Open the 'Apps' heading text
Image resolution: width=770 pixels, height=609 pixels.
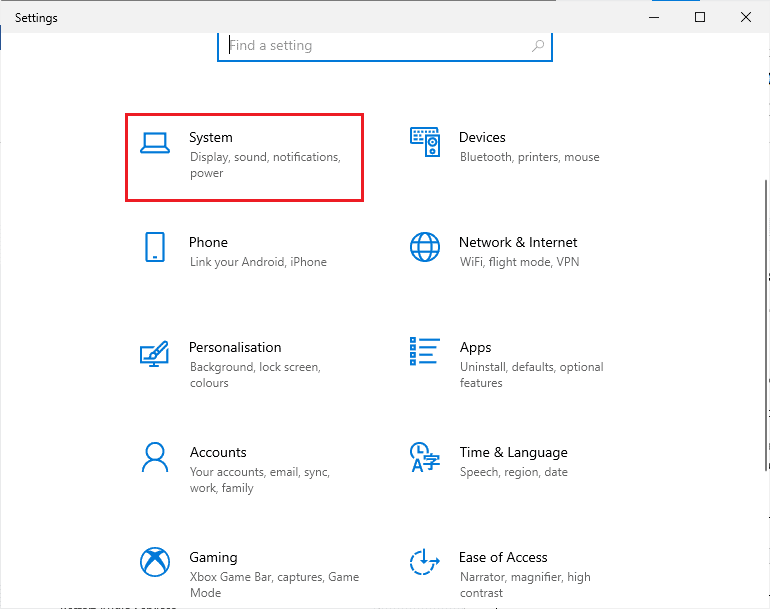[475, 347]
